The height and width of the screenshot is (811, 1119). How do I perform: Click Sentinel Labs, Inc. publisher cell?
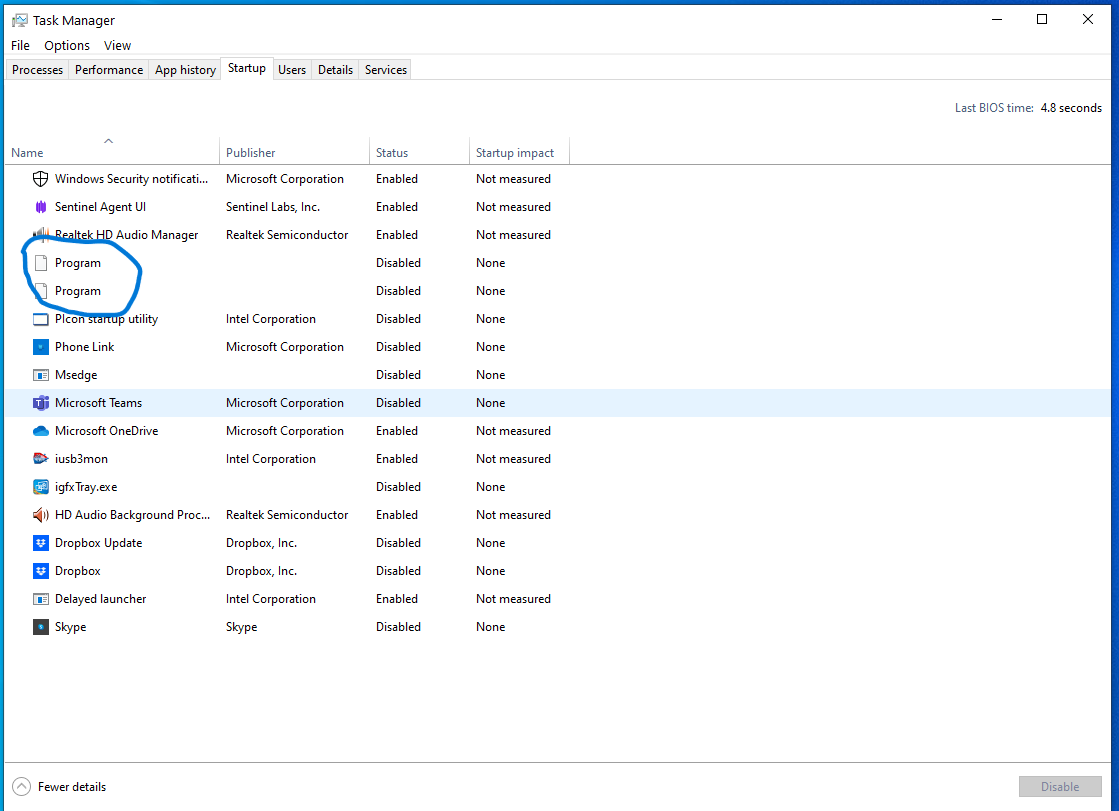(273, 207)
